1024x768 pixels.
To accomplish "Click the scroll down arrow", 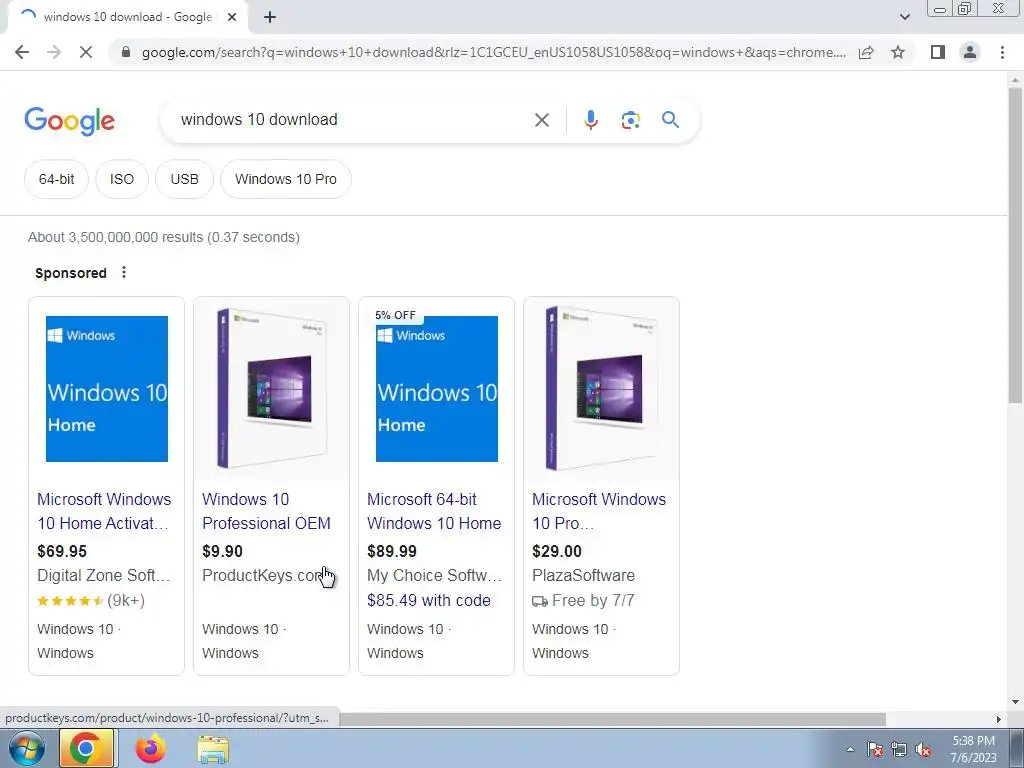I will pyautogui.click(x=1015, y=702).
